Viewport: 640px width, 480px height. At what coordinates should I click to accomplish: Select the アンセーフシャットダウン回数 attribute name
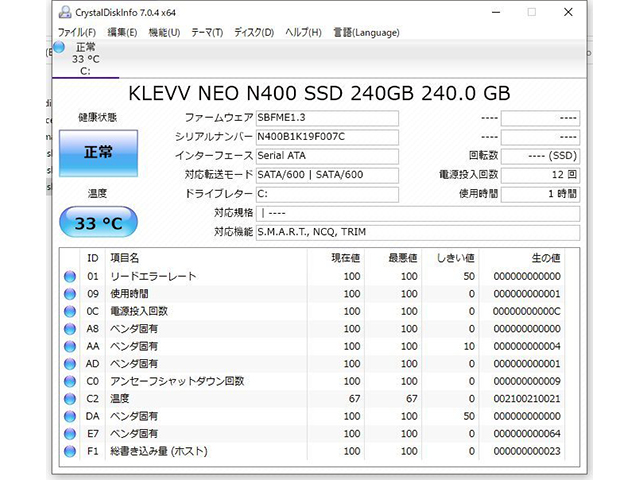point(177,381)
